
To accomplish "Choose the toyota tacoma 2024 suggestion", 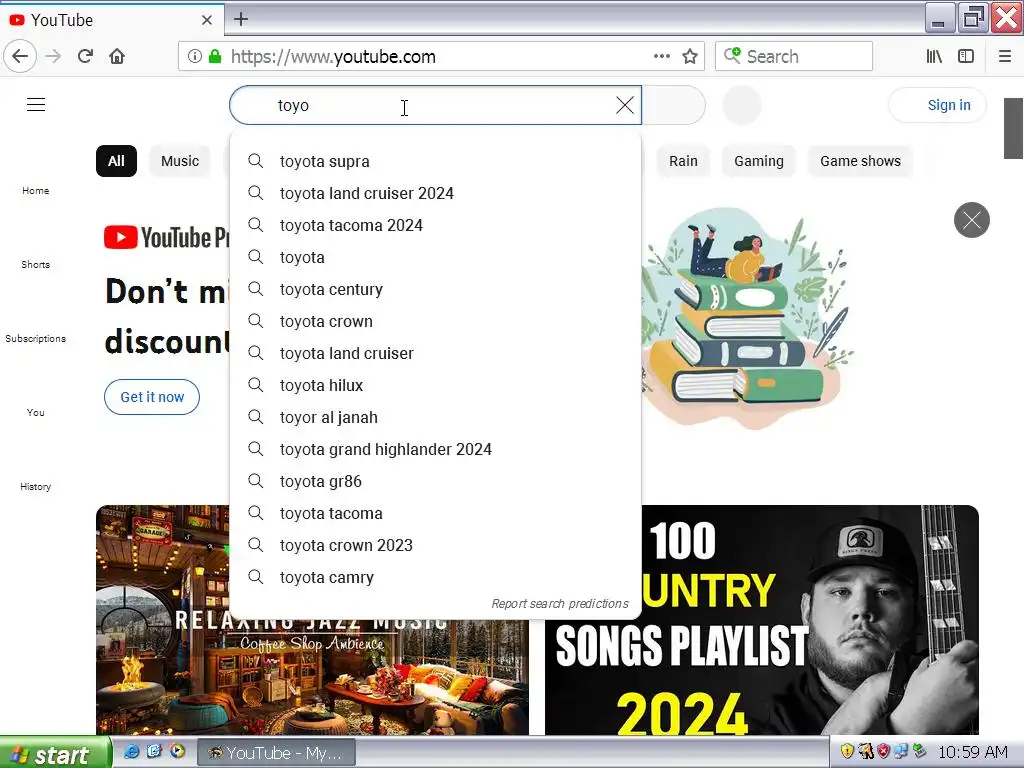I will point(435,225).
